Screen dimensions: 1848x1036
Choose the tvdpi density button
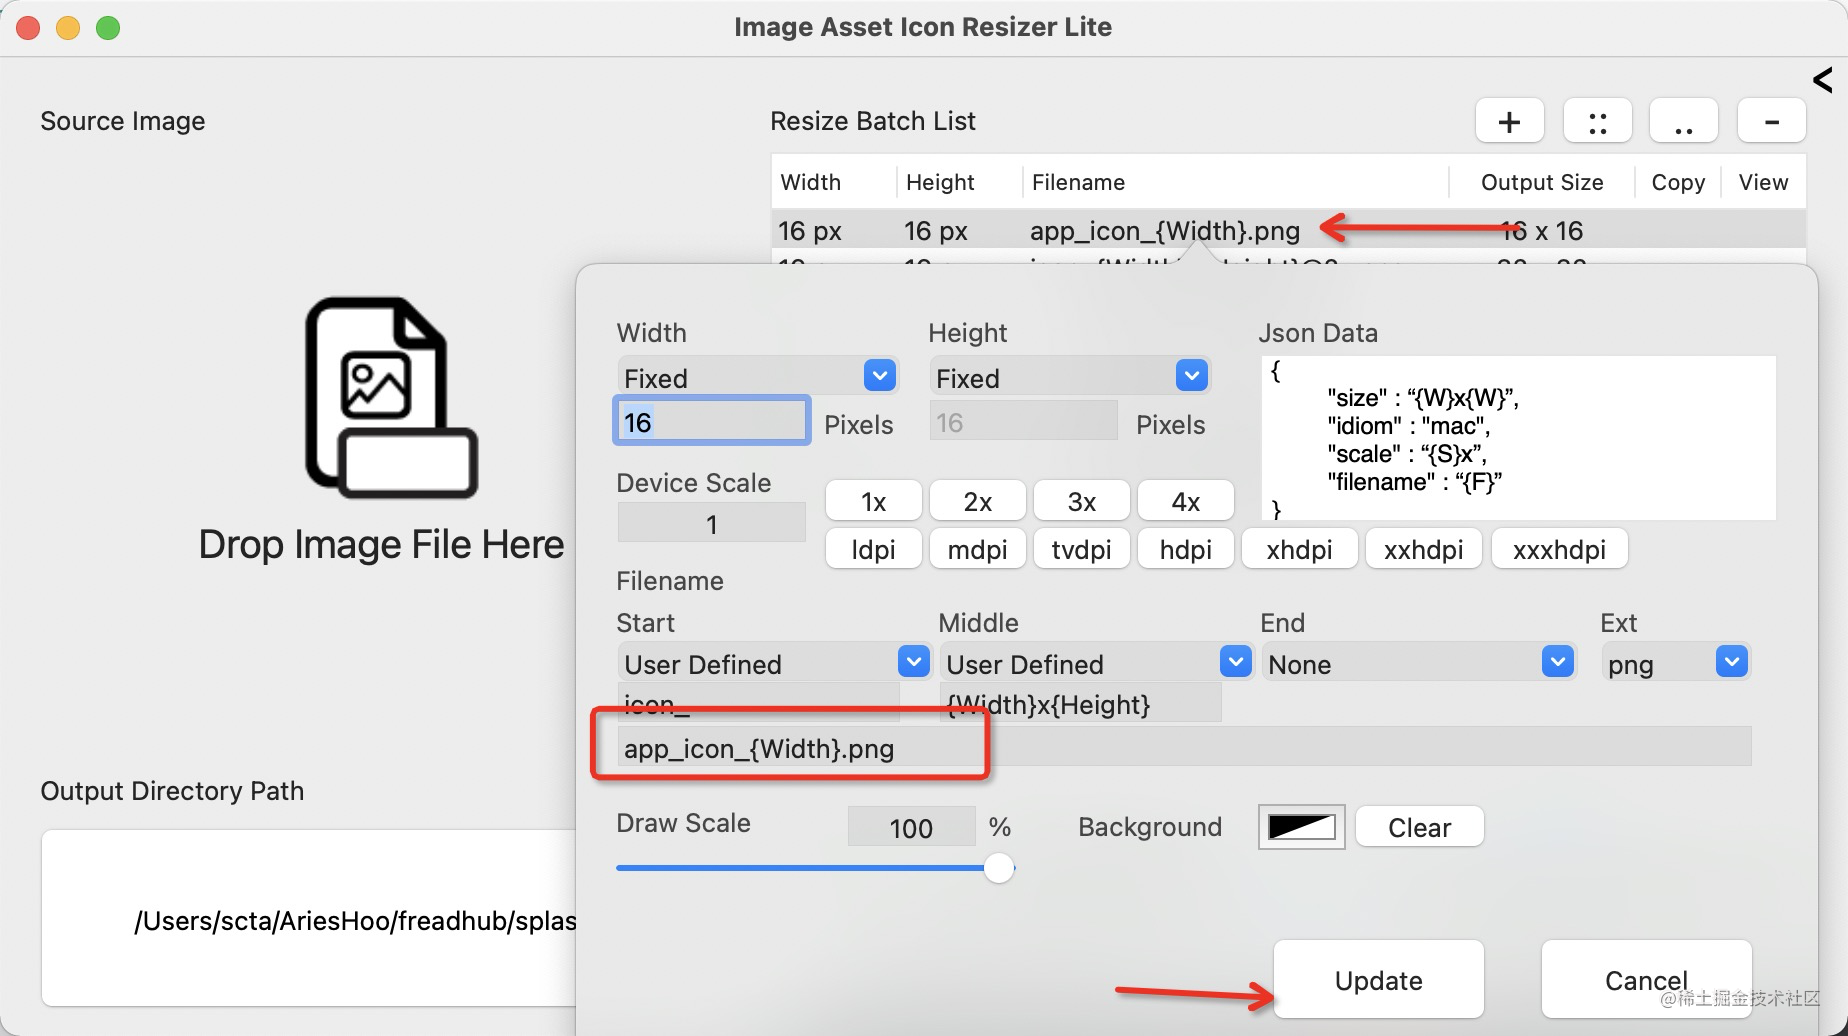[x=1082, y=549]
